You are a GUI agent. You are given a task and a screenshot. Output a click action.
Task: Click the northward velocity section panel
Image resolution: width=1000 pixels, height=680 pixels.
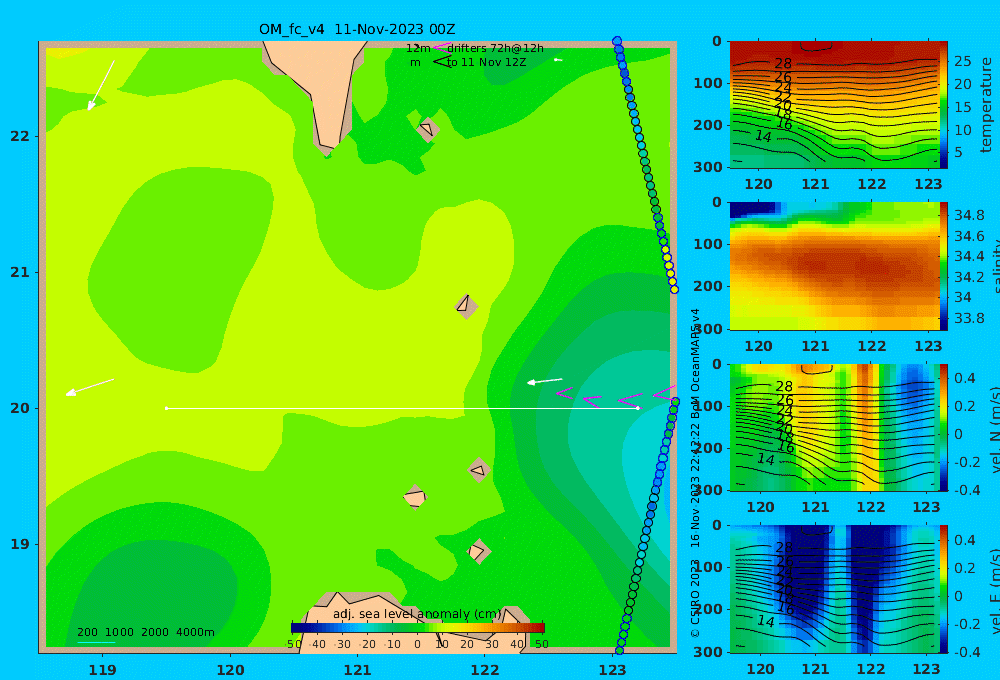click(834, 427)
